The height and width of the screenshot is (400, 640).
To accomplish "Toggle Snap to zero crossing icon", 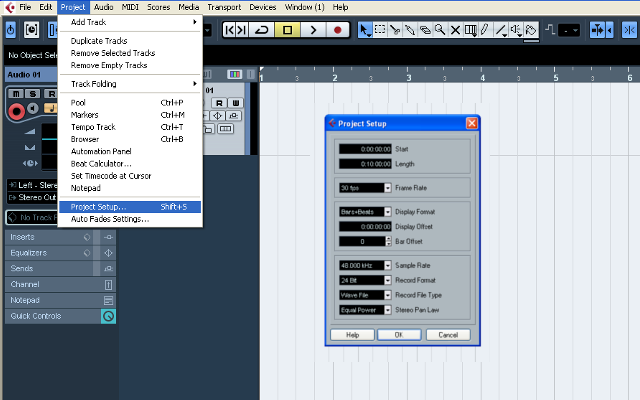I will (x=629, y=30).
